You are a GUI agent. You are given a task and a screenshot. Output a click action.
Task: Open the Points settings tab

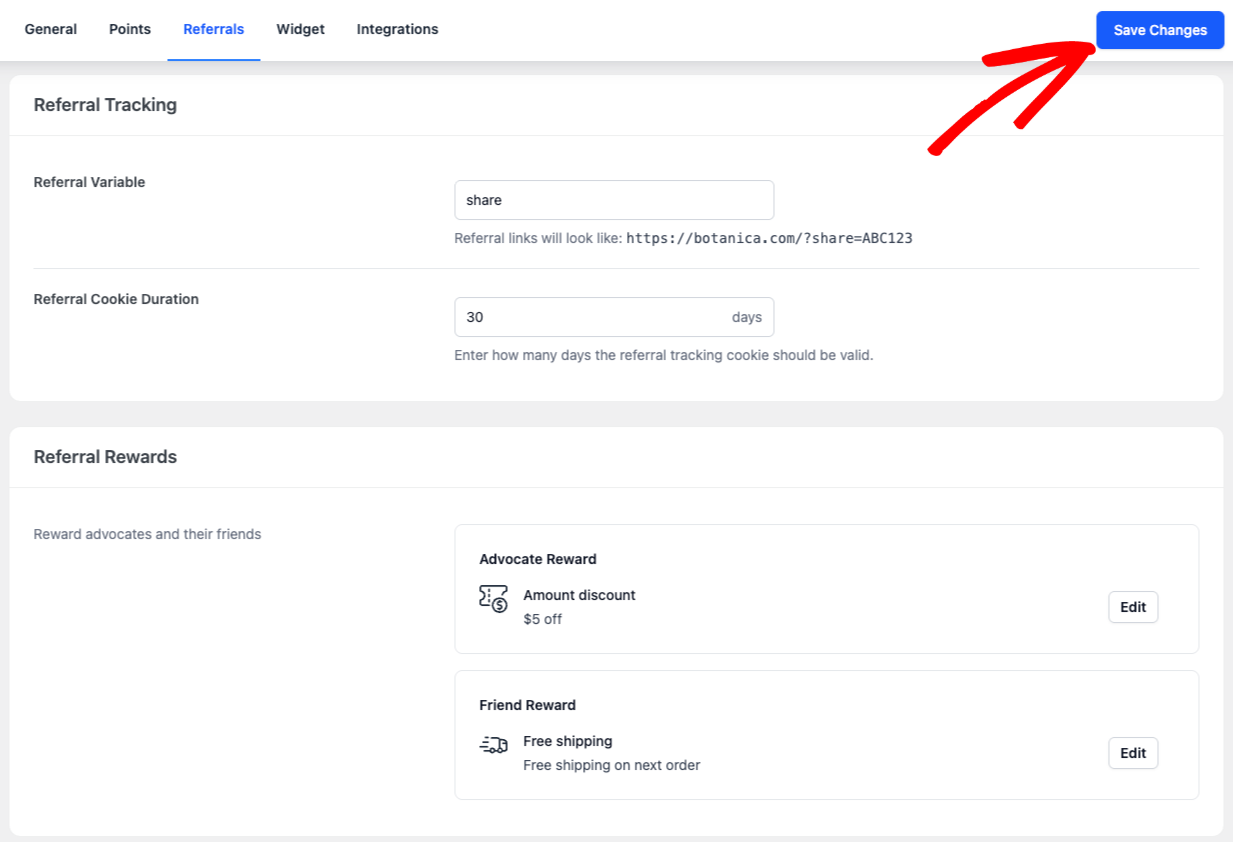129,29
